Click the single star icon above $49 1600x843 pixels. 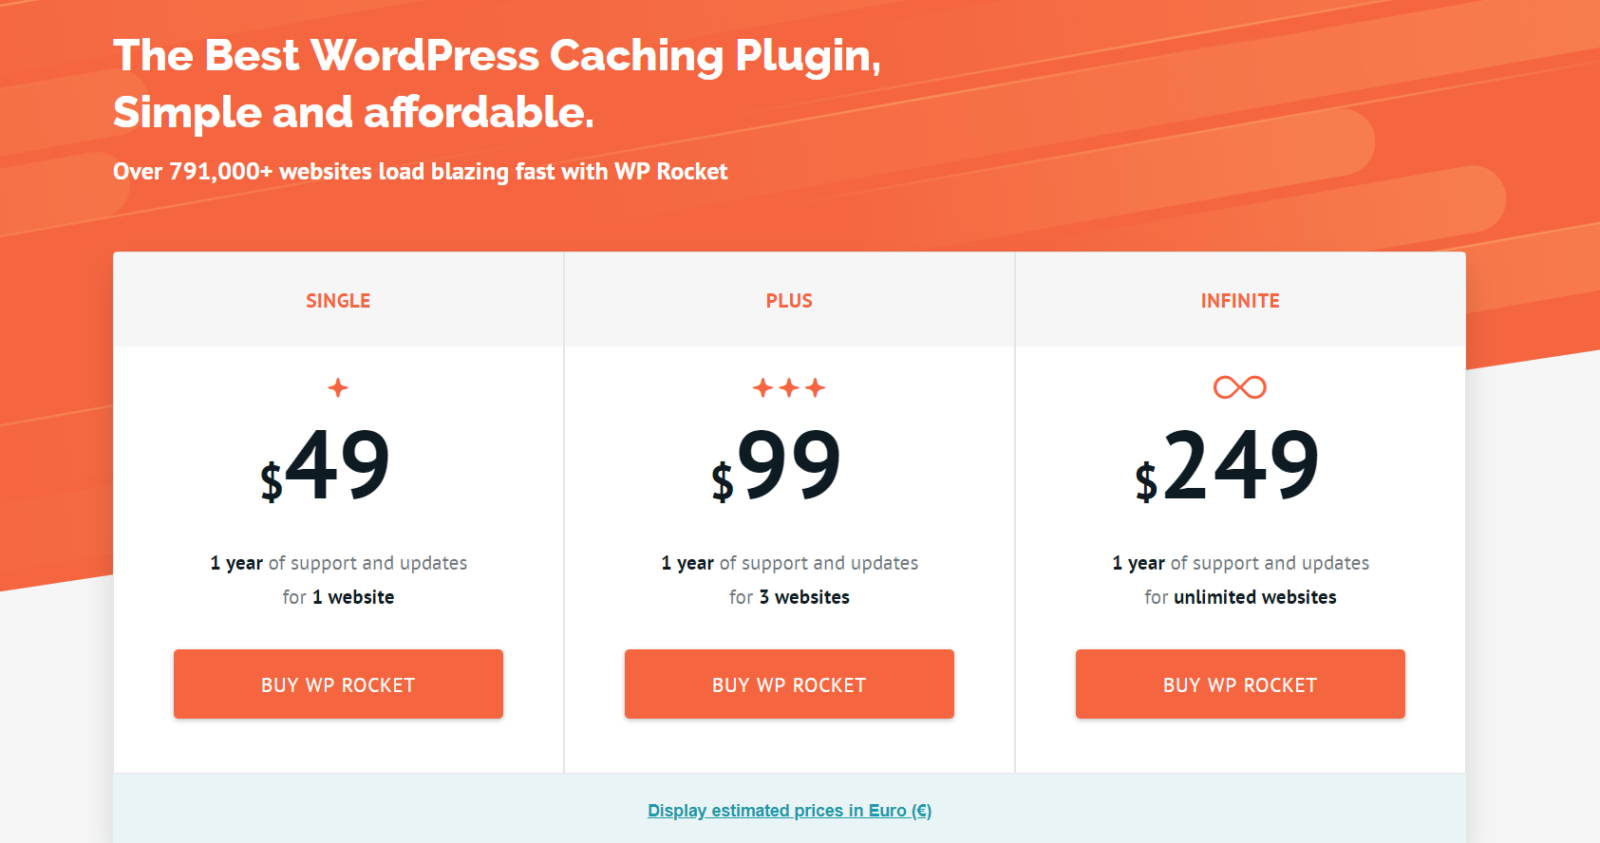(x=338, y=387)
